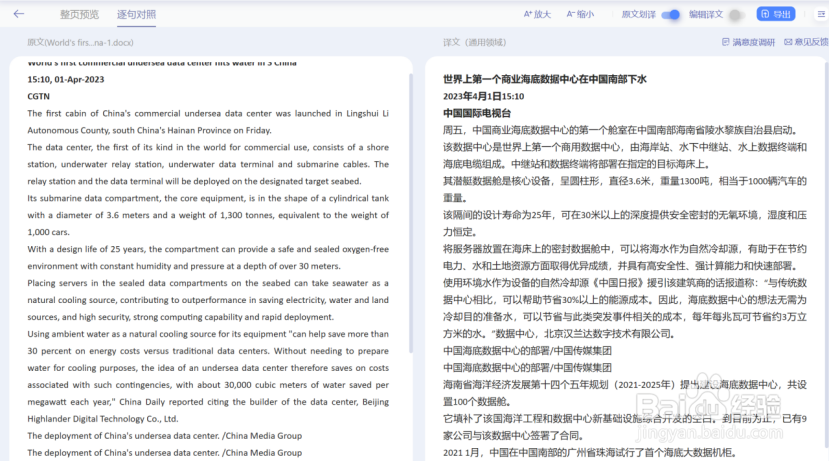
Task: Click the 导出 export button
Action: pyautogui.click(x=776, y=14)
